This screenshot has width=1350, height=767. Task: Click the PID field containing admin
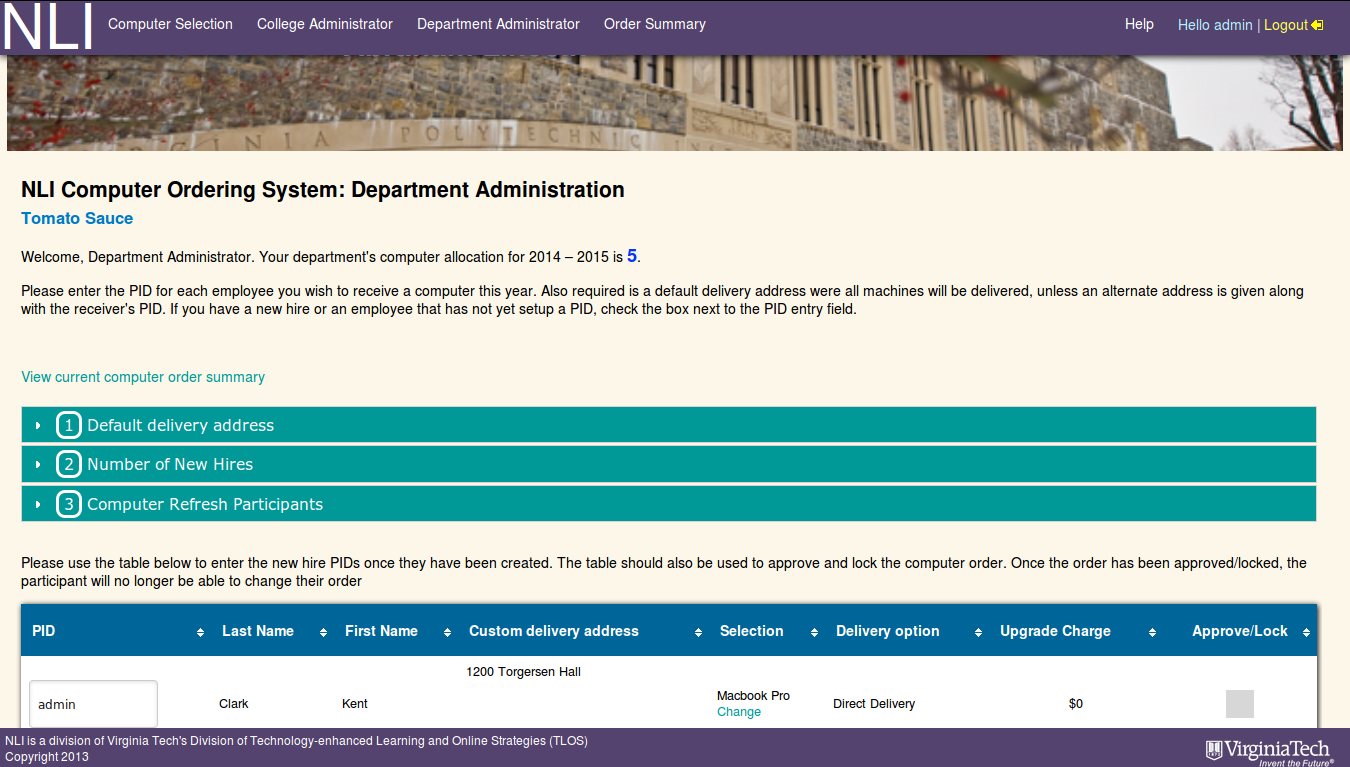click(93, 704)
